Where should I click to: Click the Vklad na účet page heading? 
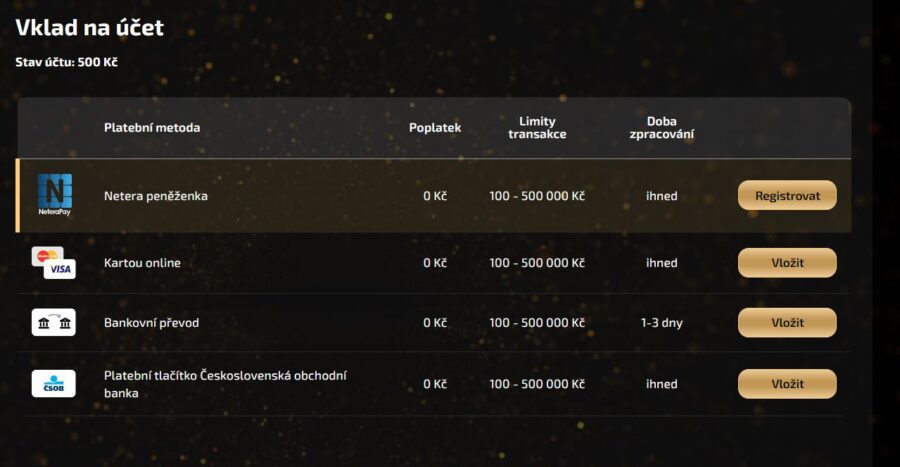(89, 28)
